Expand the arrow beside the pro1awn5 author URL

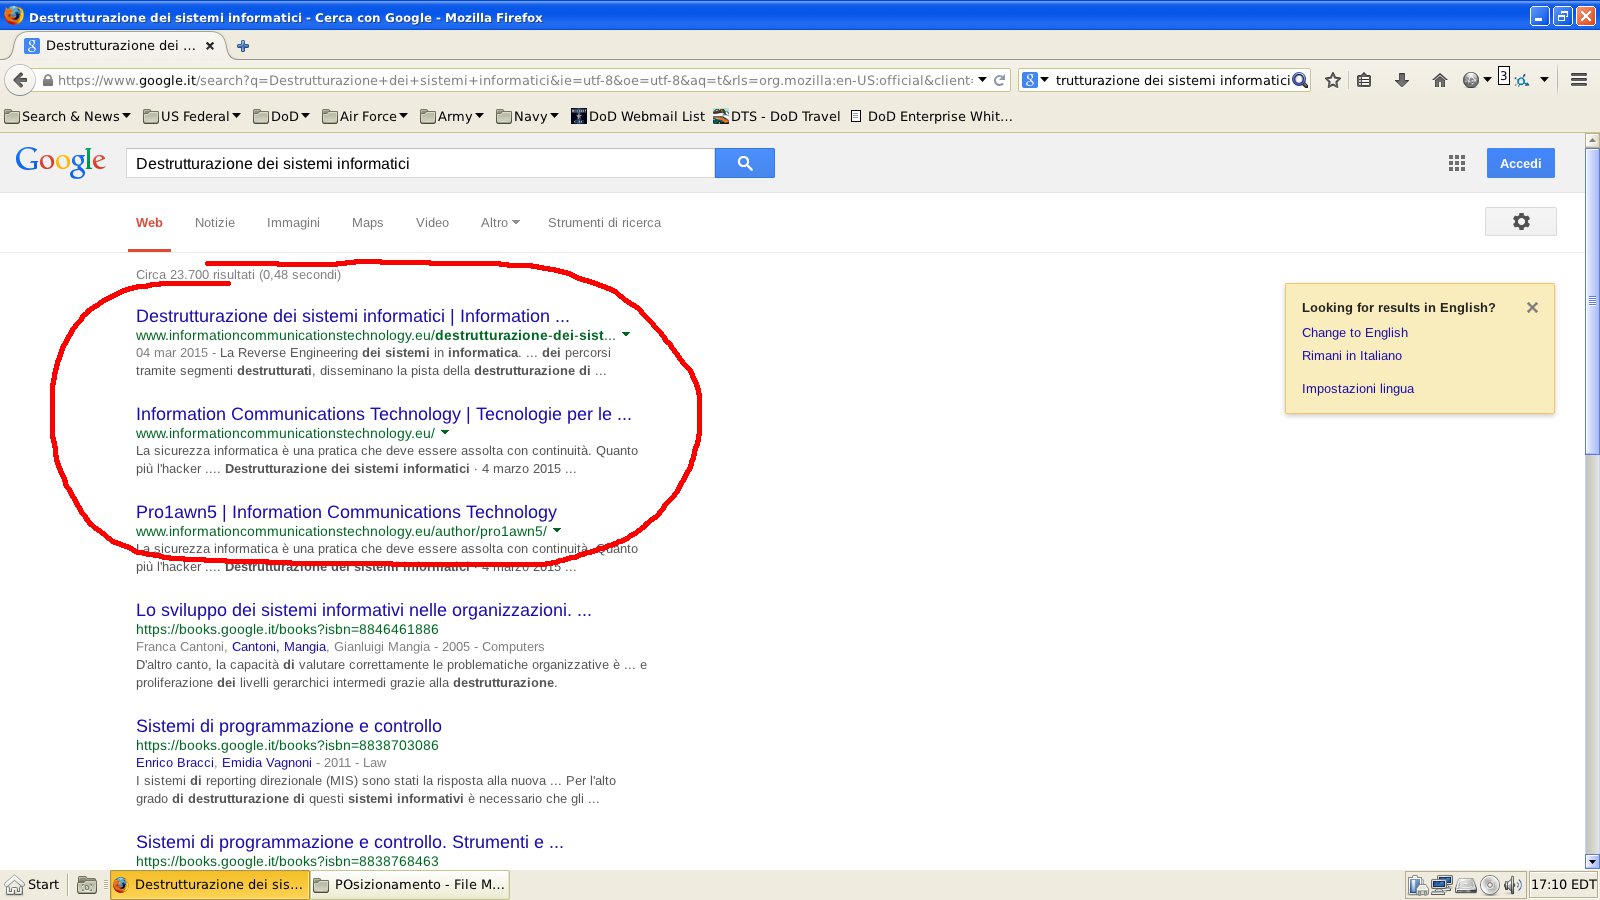557,530
